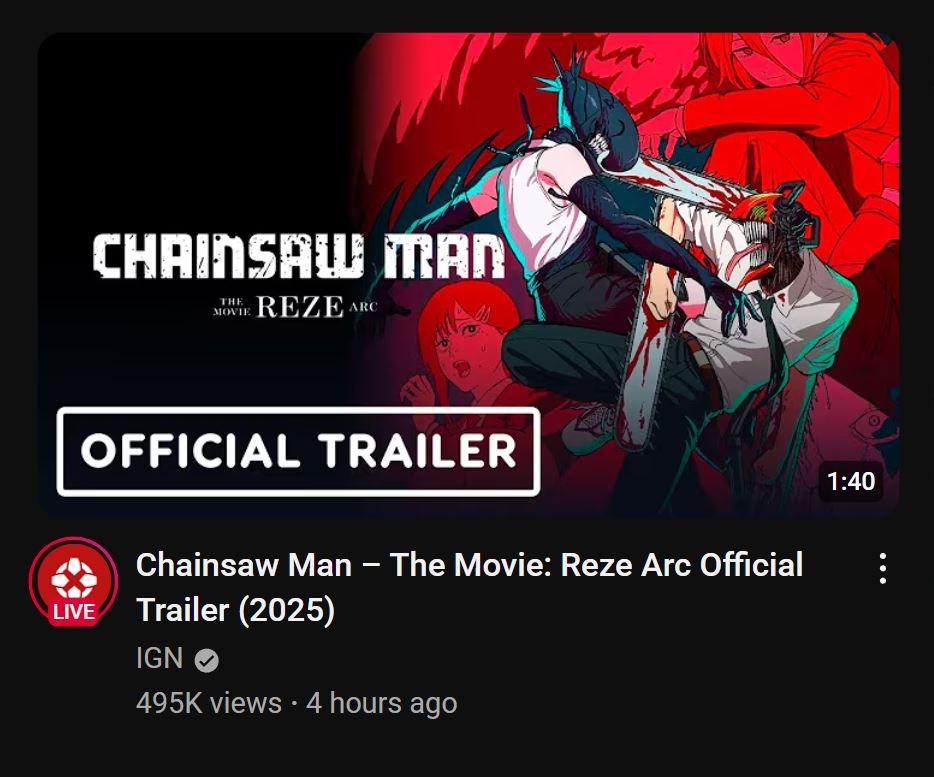934x777 pixels.
Task: Click the Reze Arc movie subtitle logo
Action: 295,306
